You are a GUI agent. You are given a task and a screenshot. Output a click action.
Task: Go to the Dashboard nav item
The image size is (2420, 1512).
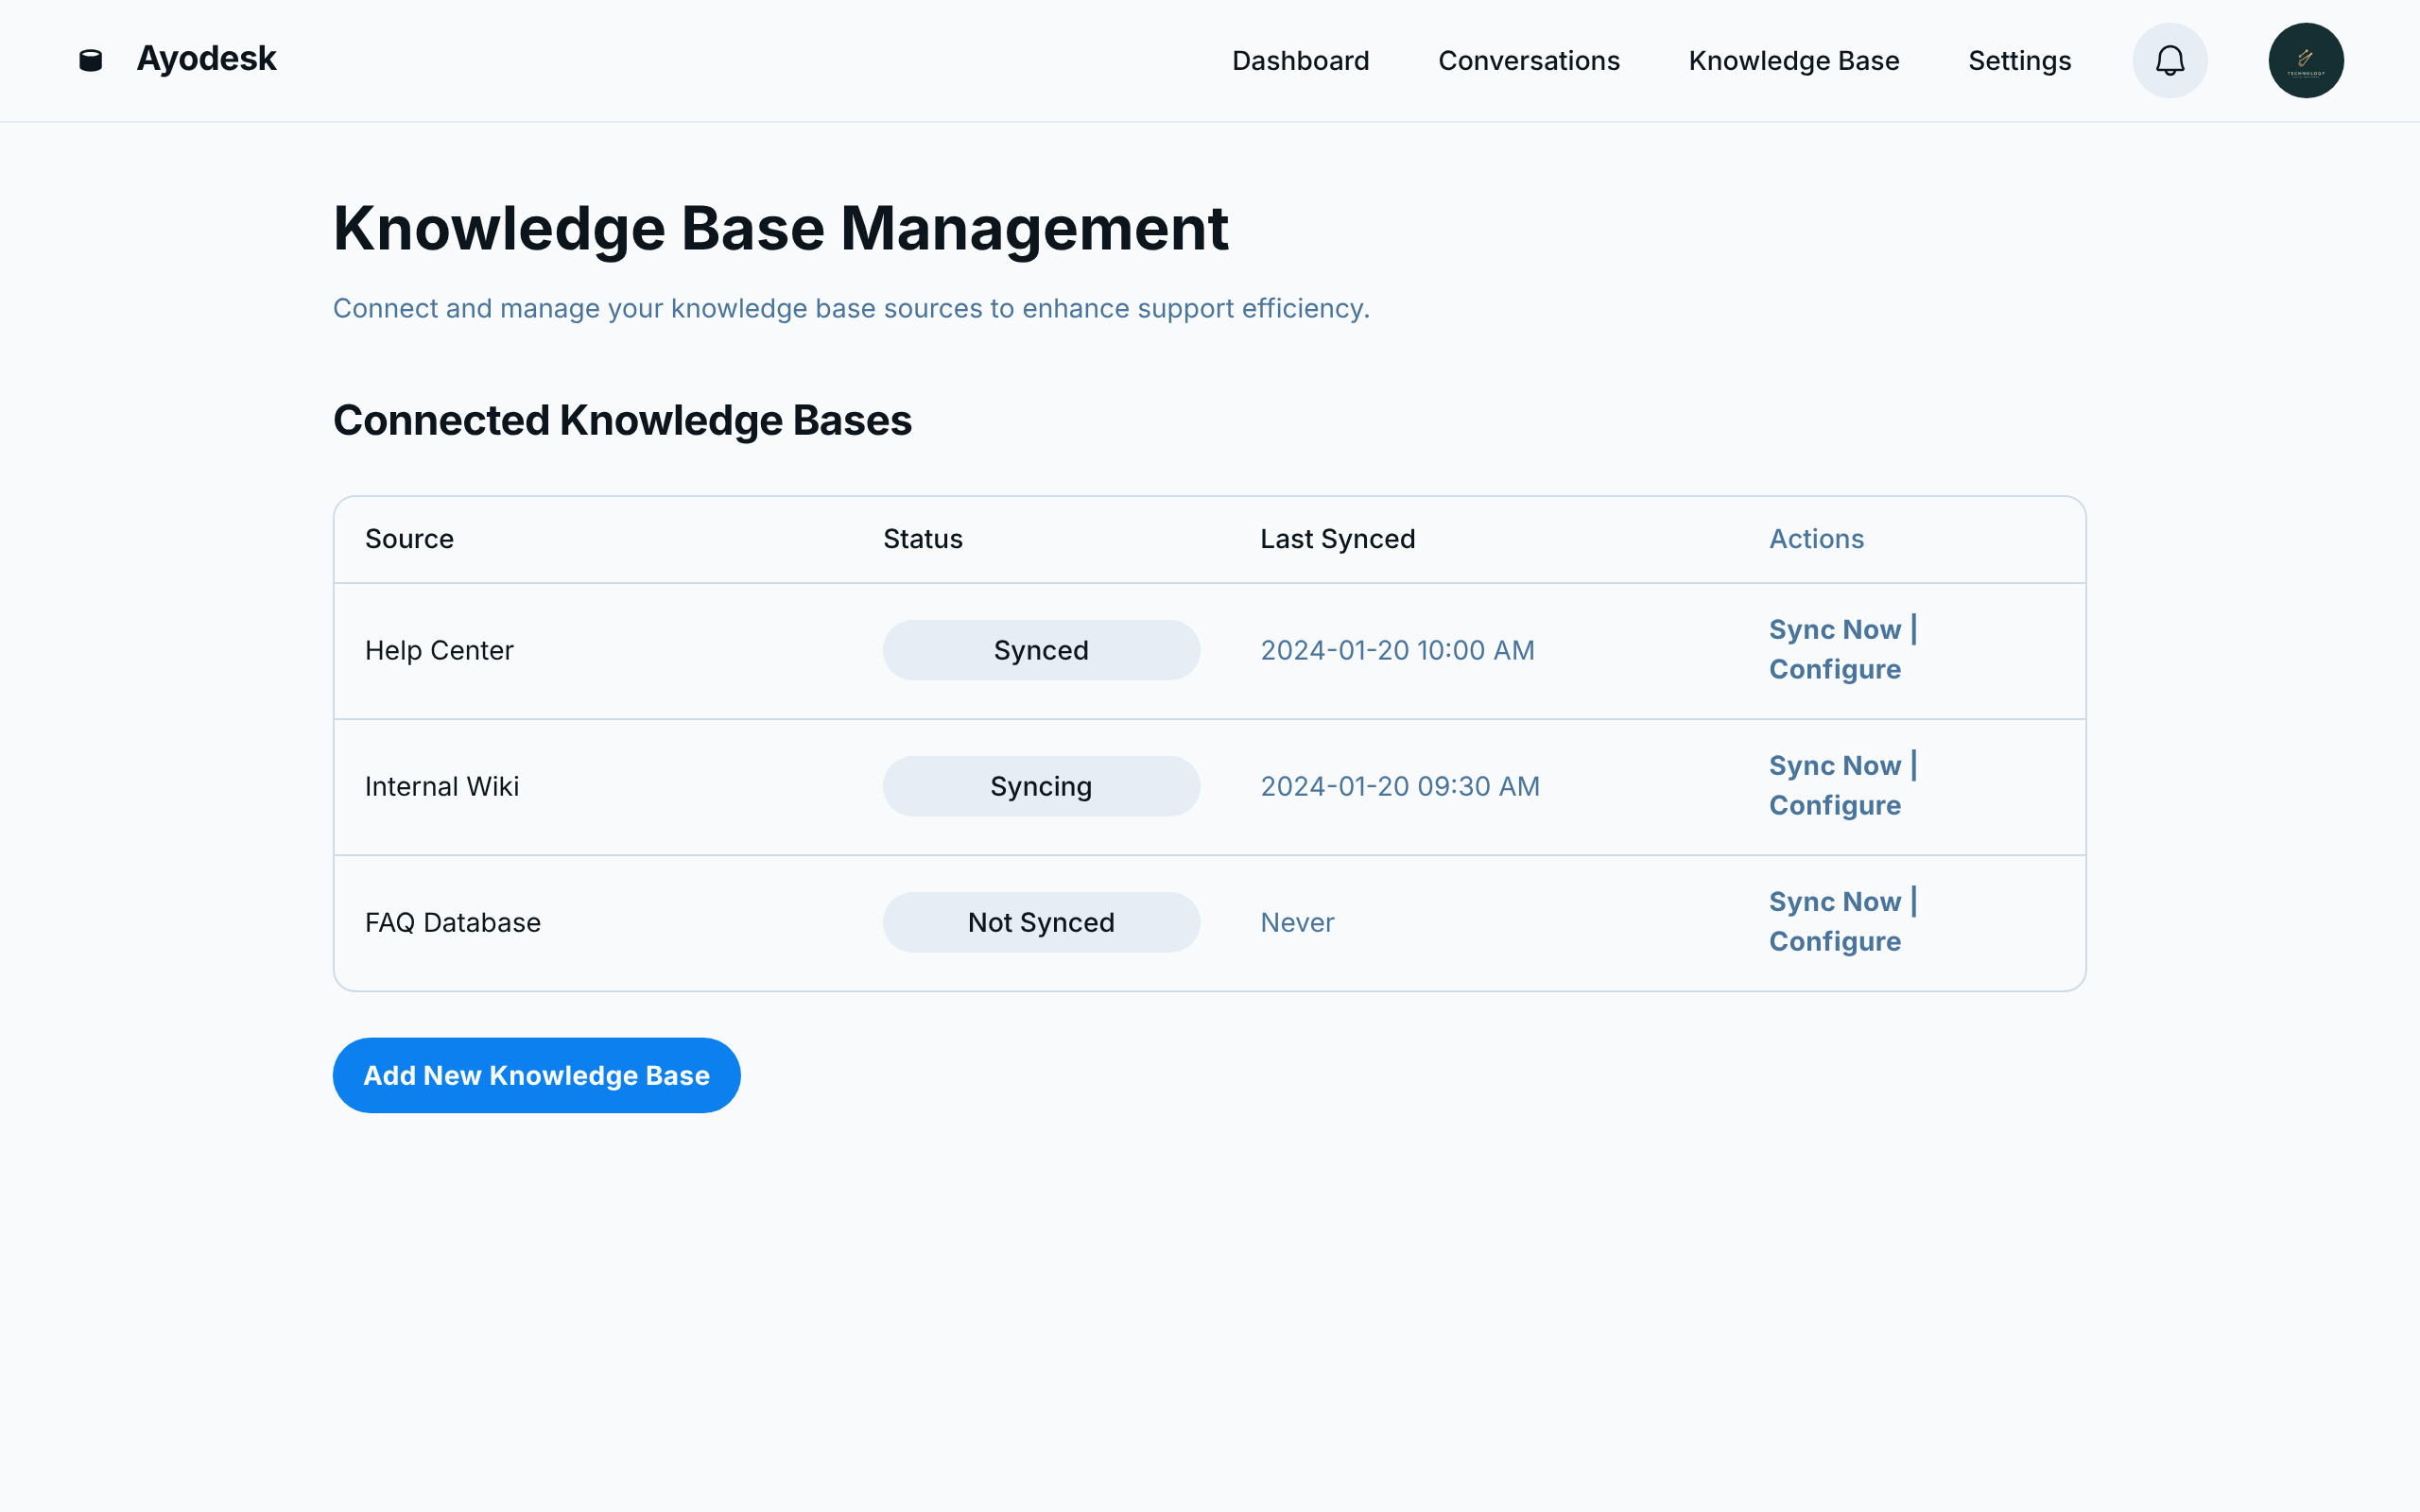pyautogui.click(x=1300, y=61)
